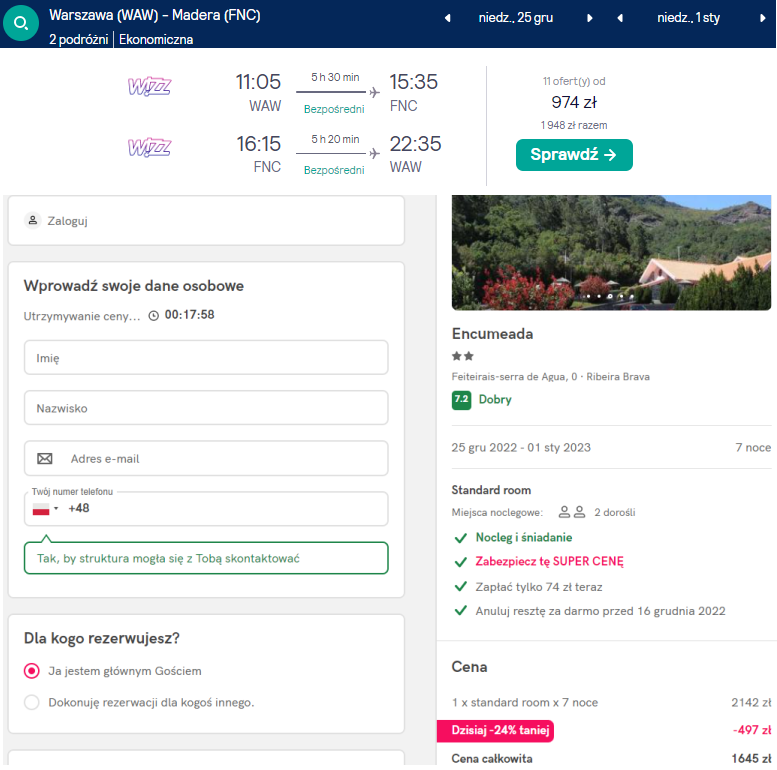
Task: Click the Wizz logo for outbound flight 11:05
Action: pyautogui.click(x=149, y=86)
